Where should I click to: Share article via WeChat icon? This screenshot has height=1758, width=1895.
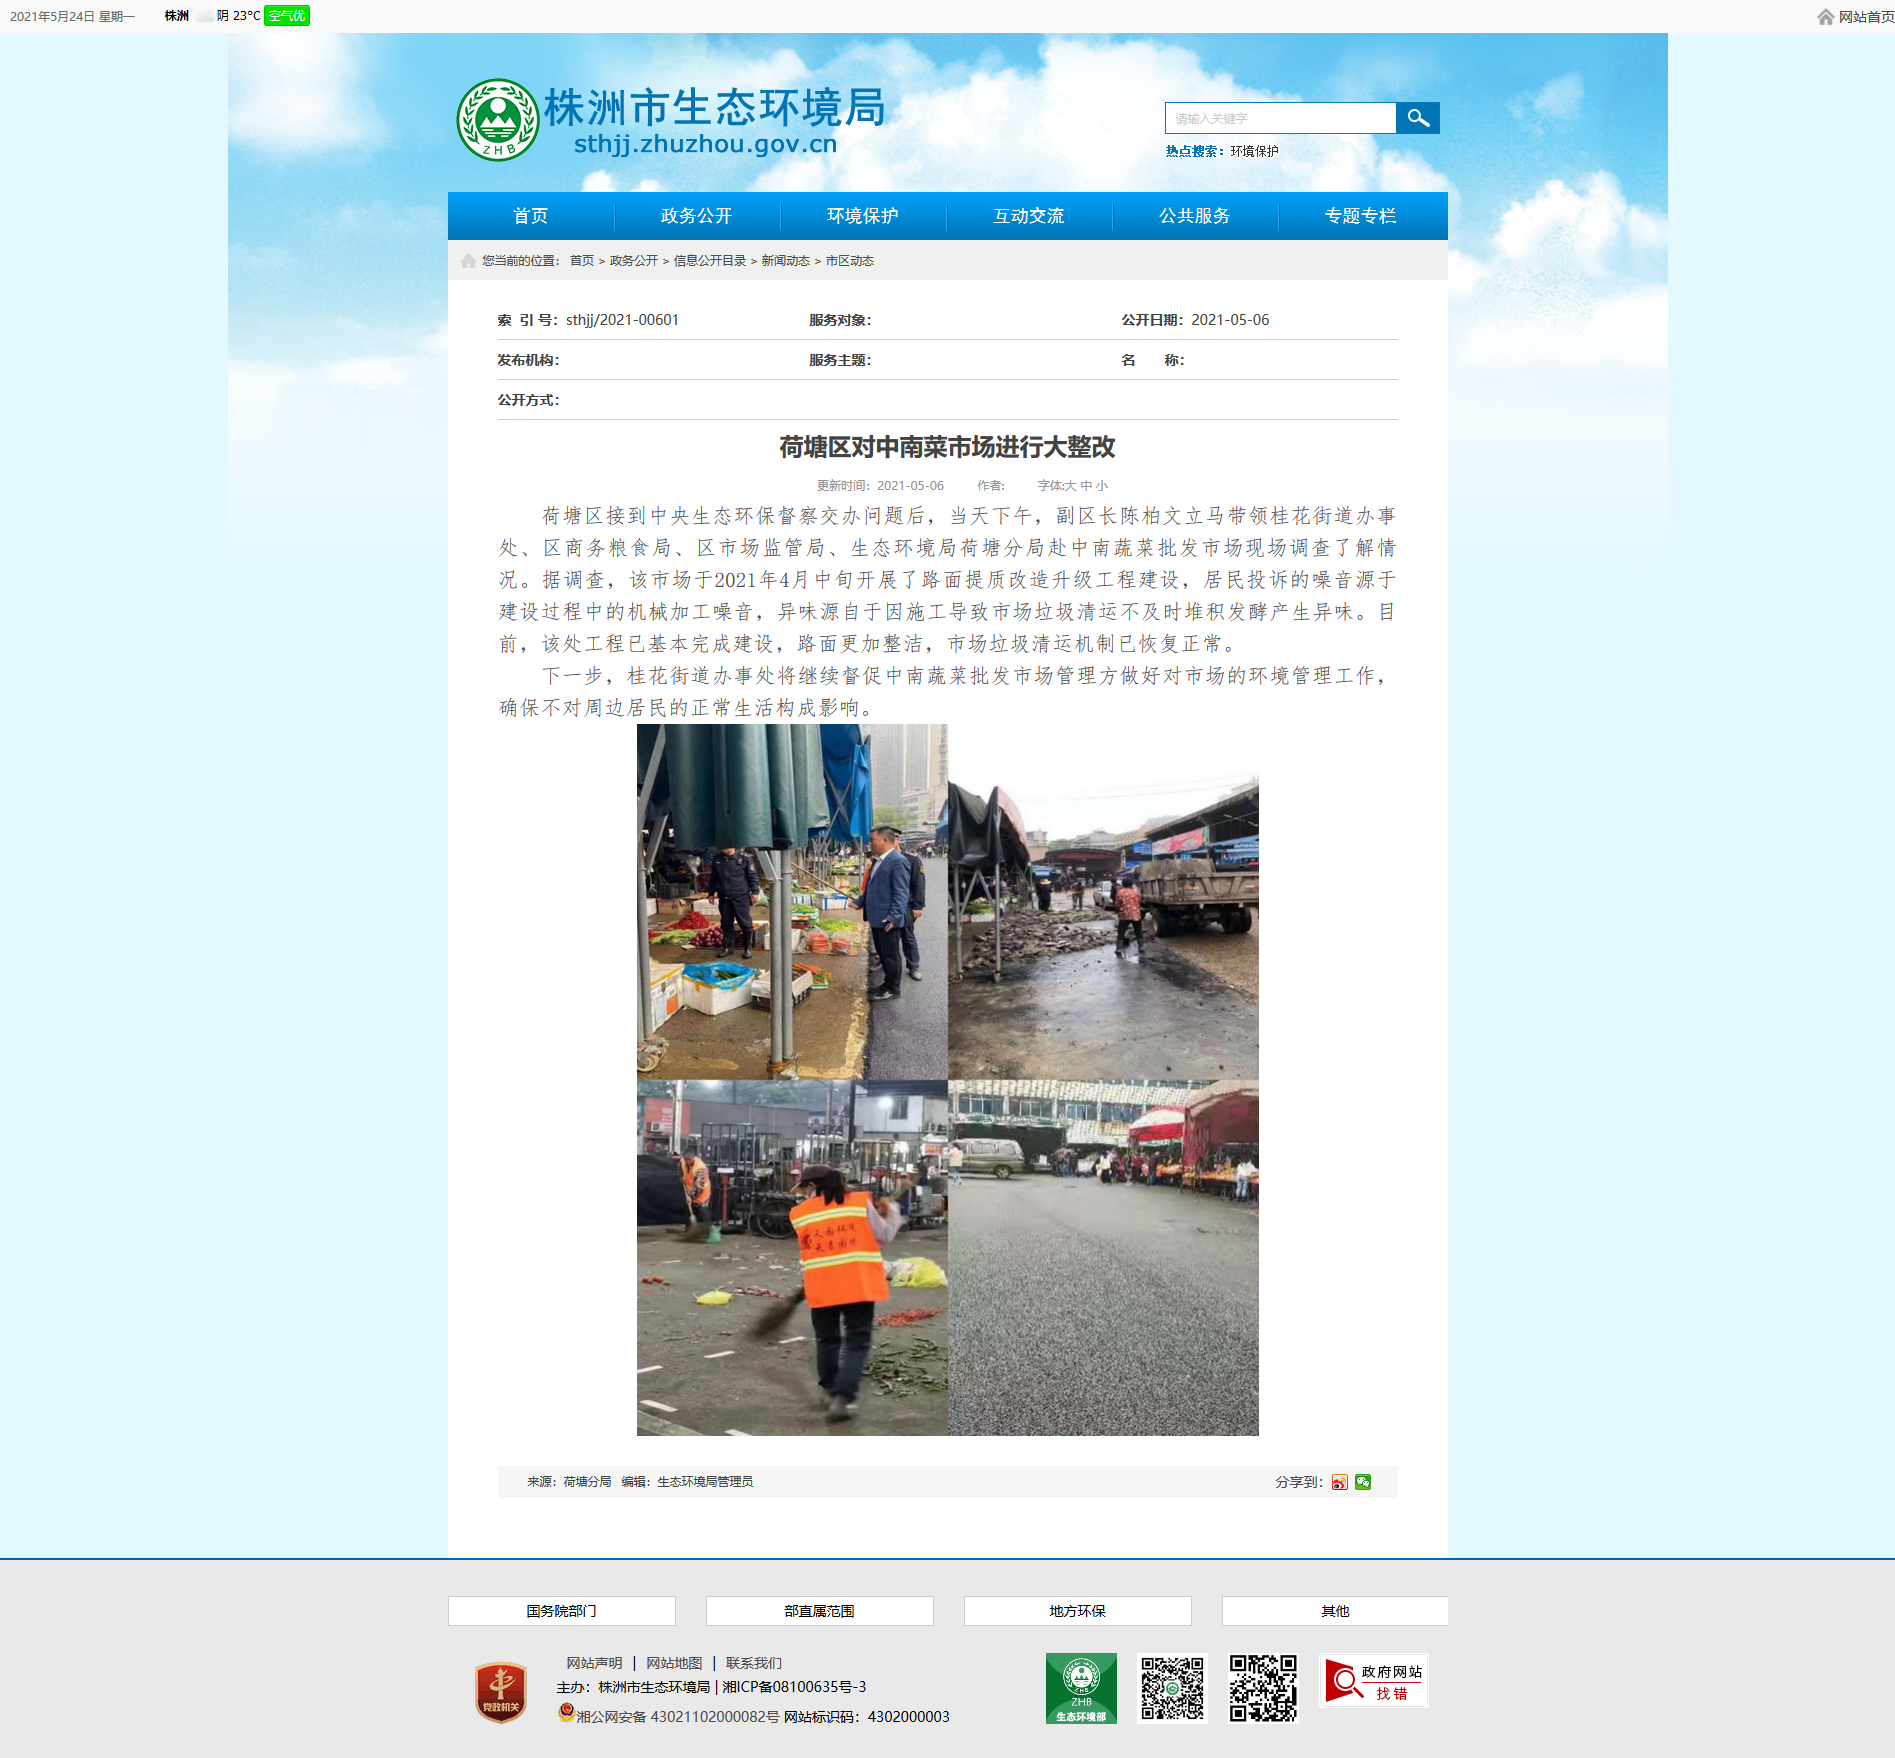[x=1363, y=1482]
